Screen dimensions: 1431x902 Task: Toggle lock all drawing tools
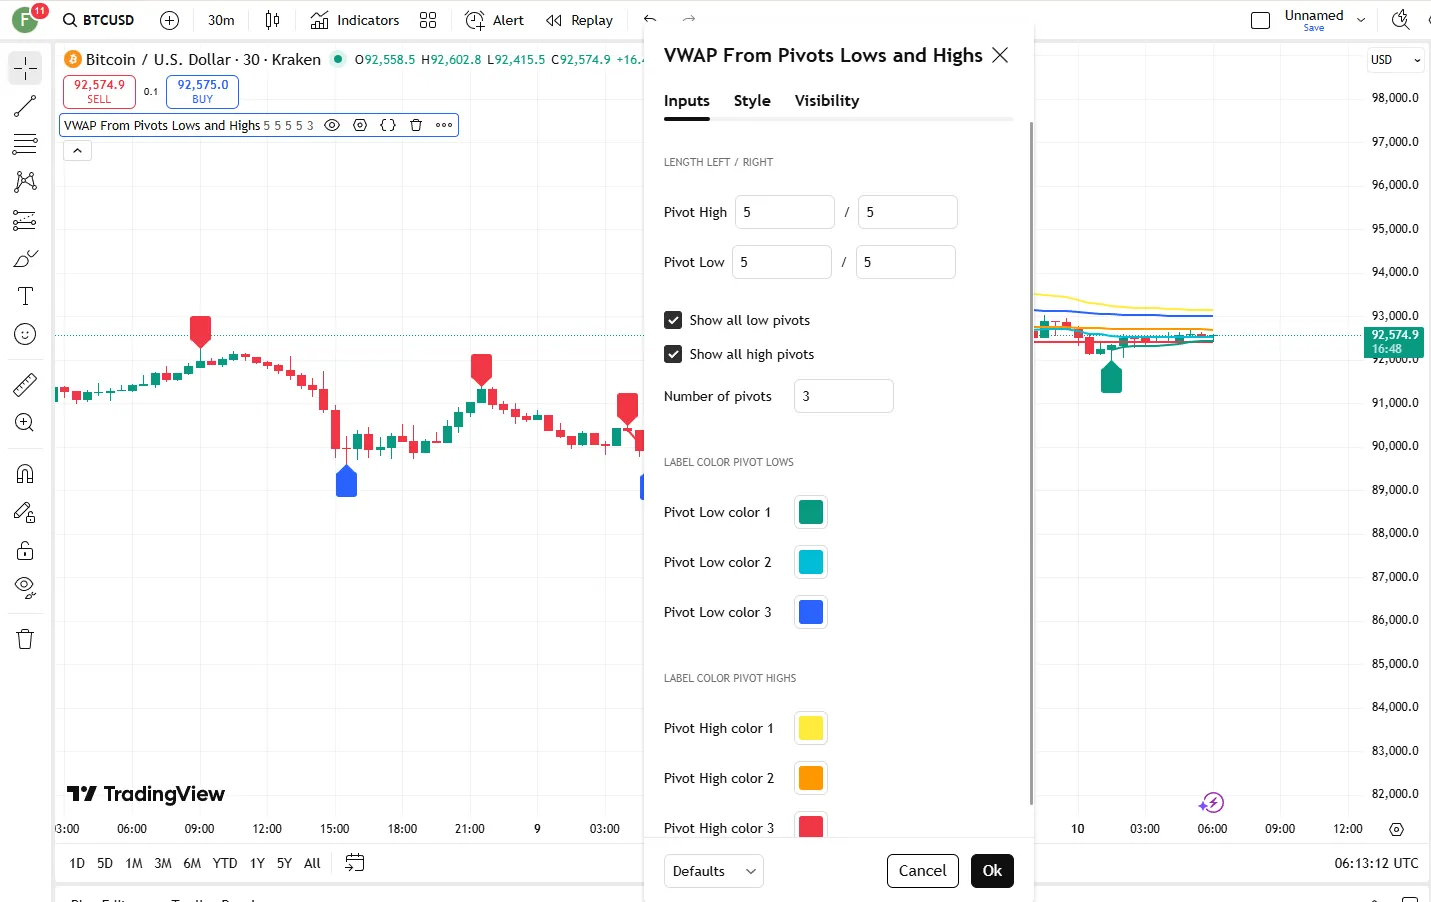pyautogui.click(x=25, y=550)
